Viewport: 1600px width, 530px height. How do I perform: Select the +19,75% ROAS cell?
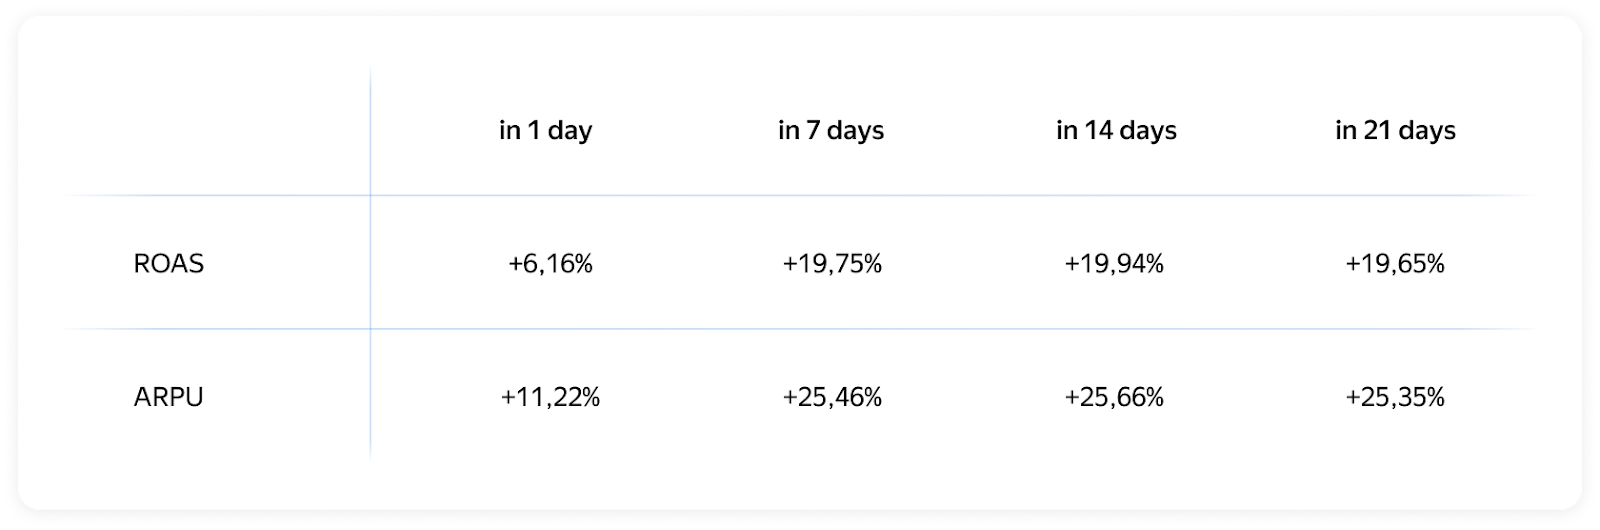pyautogui.click(x=832, y=264)
